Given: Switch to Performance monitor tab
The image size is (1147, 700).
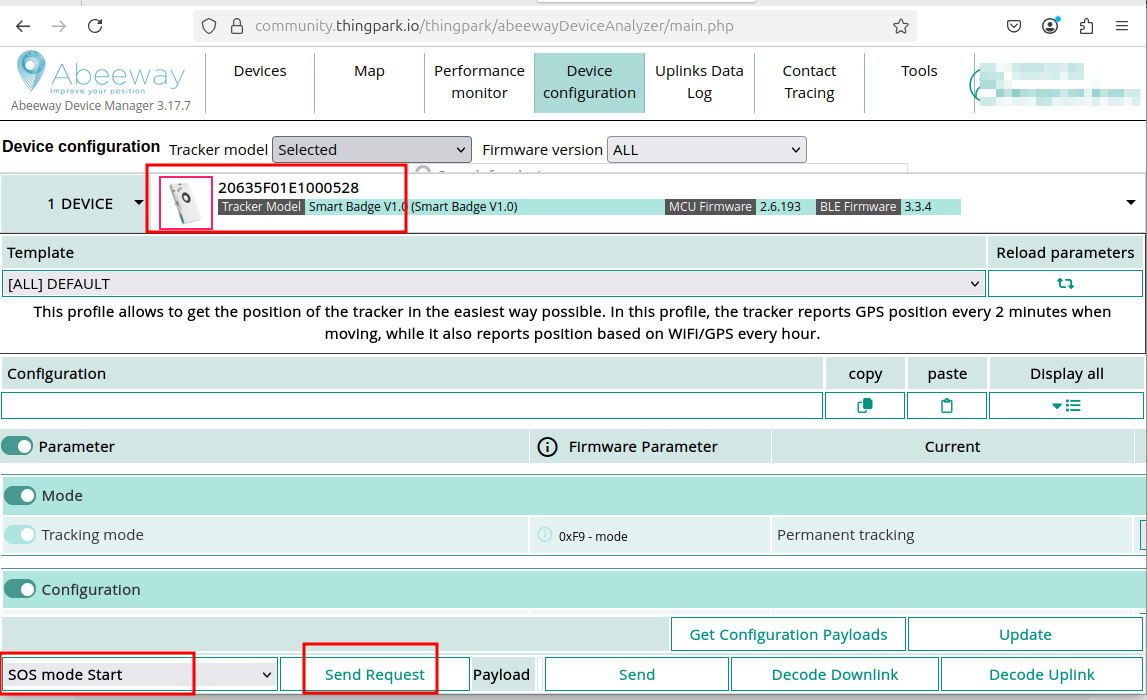Looking at the screenshot, I should point(479,82).
